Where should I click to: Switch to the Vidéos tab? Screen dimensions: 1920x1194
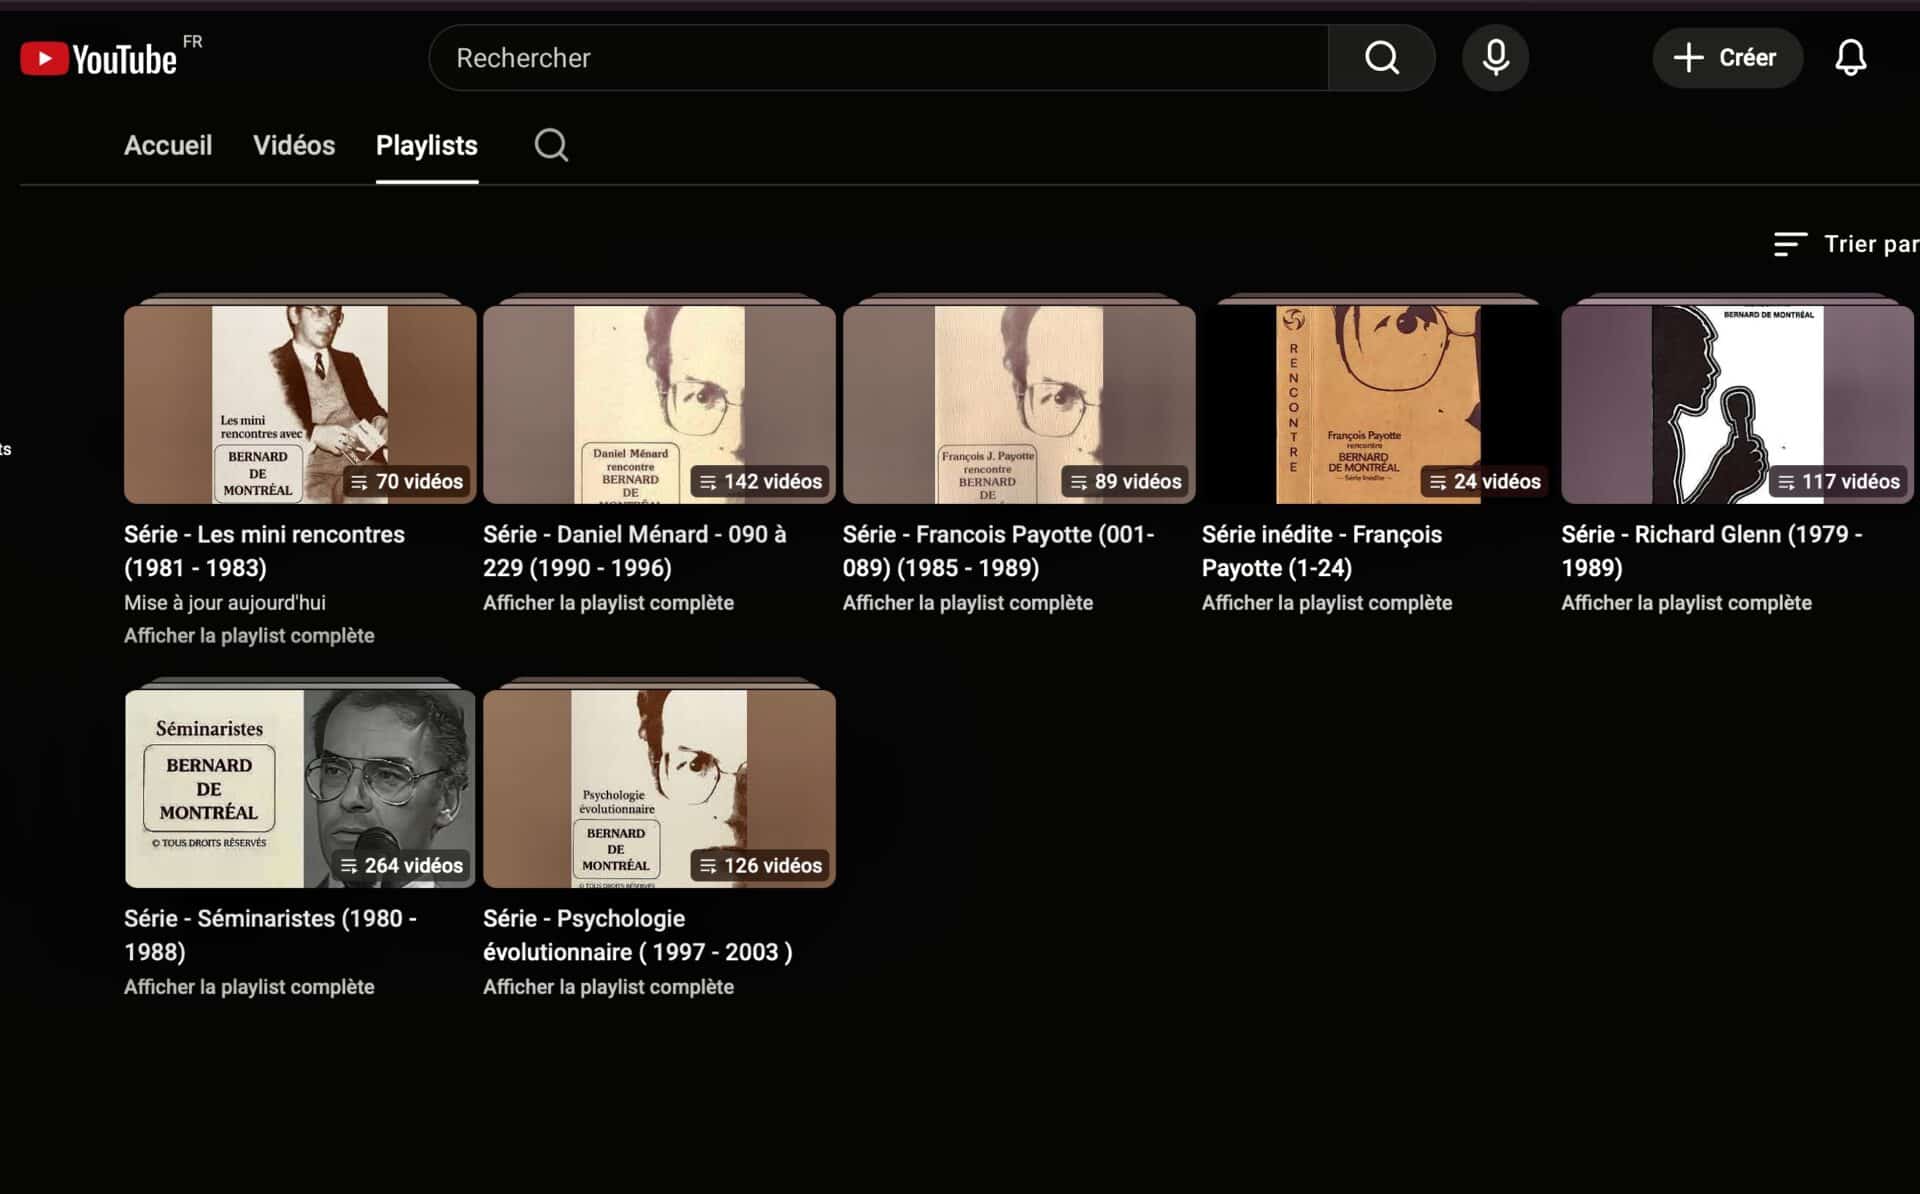294,146
